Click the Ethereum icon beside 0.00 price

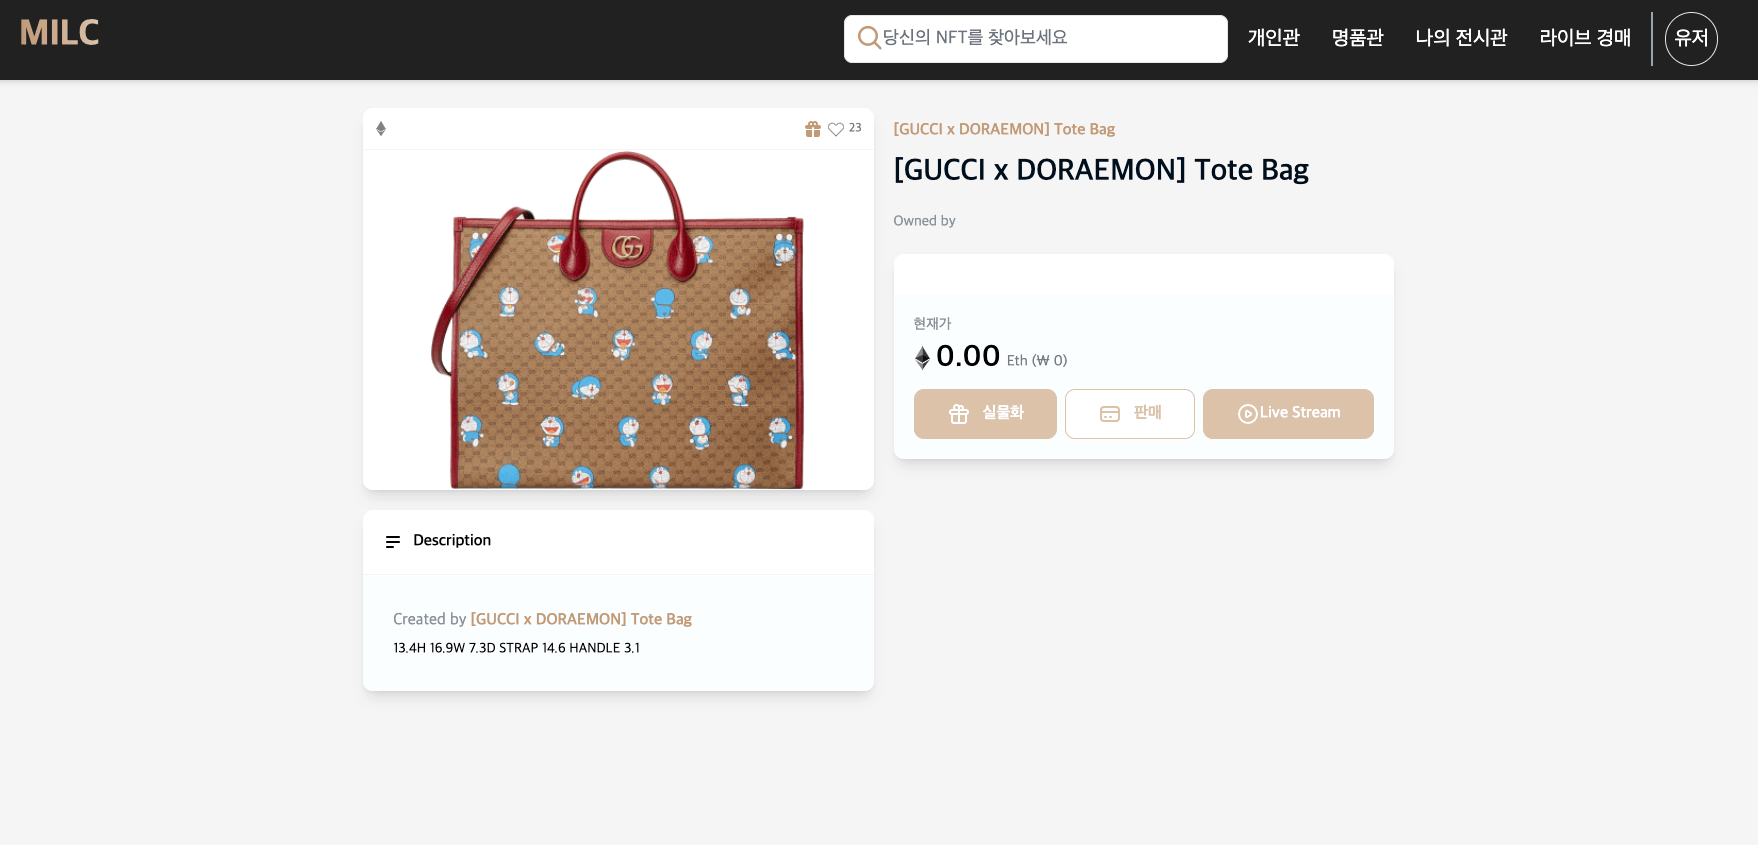pyautogui.click(x=922, y=357)
